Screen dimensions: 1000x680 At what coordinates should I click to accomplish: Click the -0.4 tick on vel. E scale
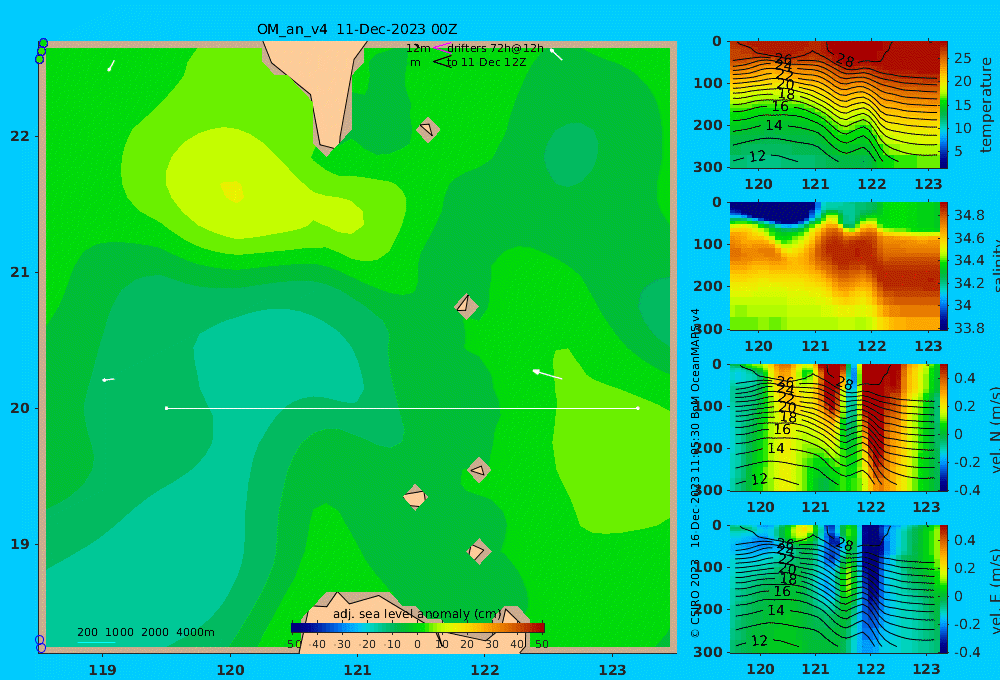(965, 651)
